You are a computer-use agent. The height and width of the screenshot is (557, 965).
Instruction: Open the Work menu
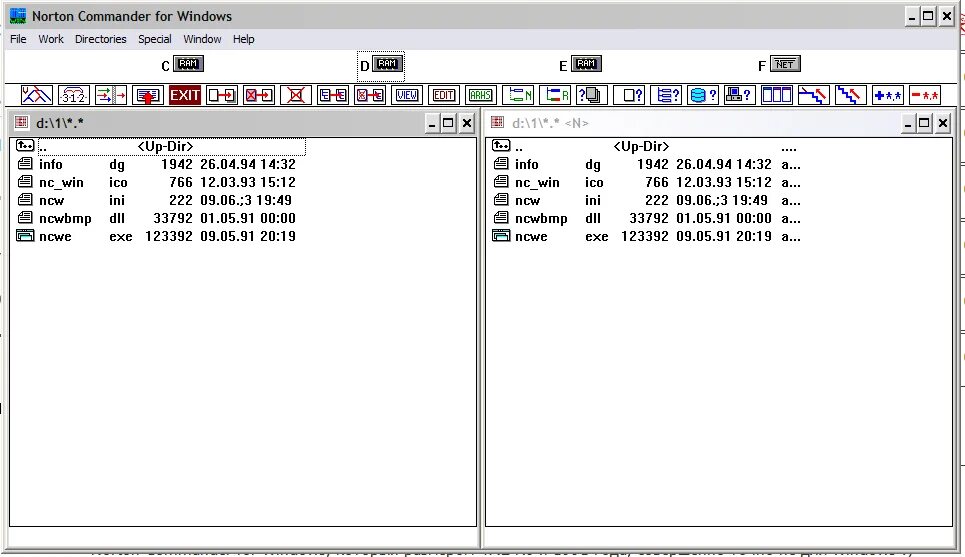click(51, 39)
